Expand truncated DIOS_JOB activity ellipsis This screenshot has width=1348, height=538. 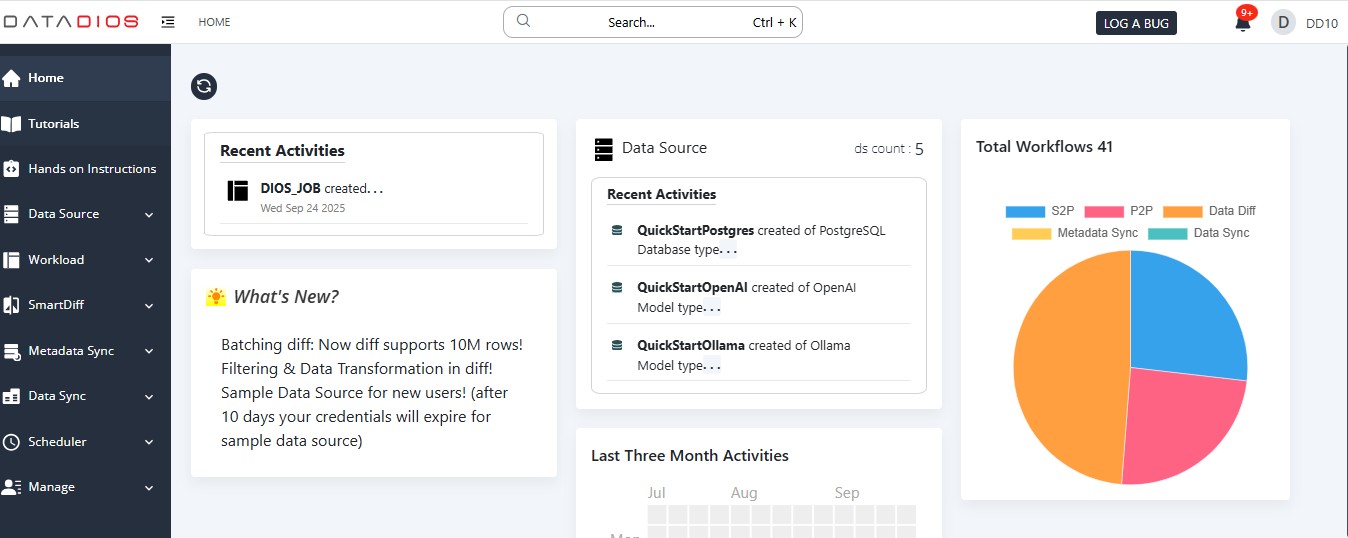[377, 189]
